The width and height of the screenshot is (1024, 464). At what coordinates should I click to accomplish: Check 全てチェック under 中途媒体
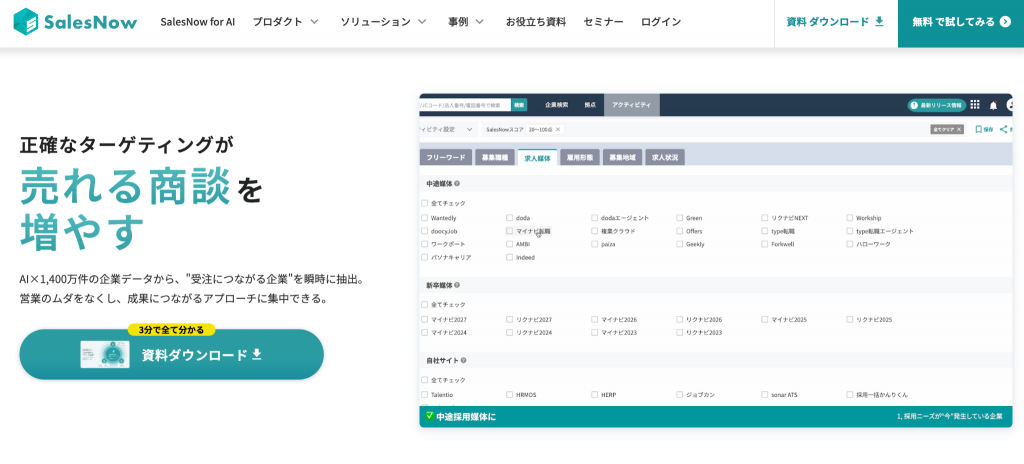pyautogui.click(x=424, y=203)
